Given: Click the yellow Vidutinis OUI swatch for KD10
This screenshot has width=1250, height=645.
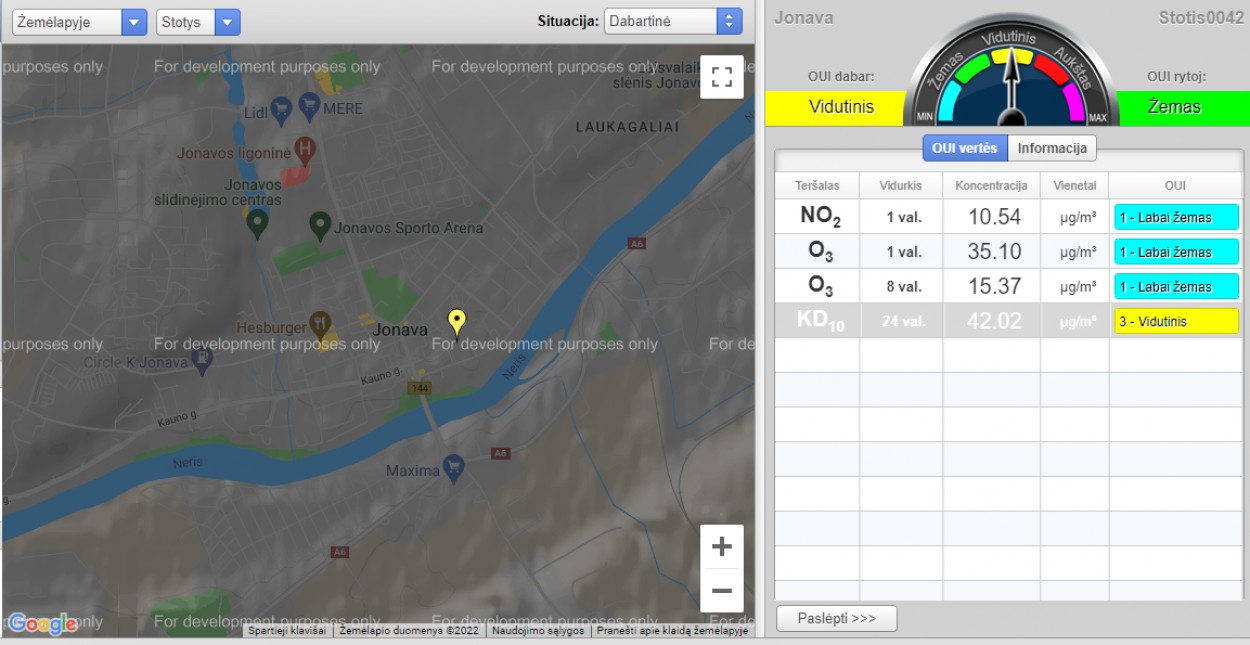Looking at the screenshot, I should pos(1175,321).
